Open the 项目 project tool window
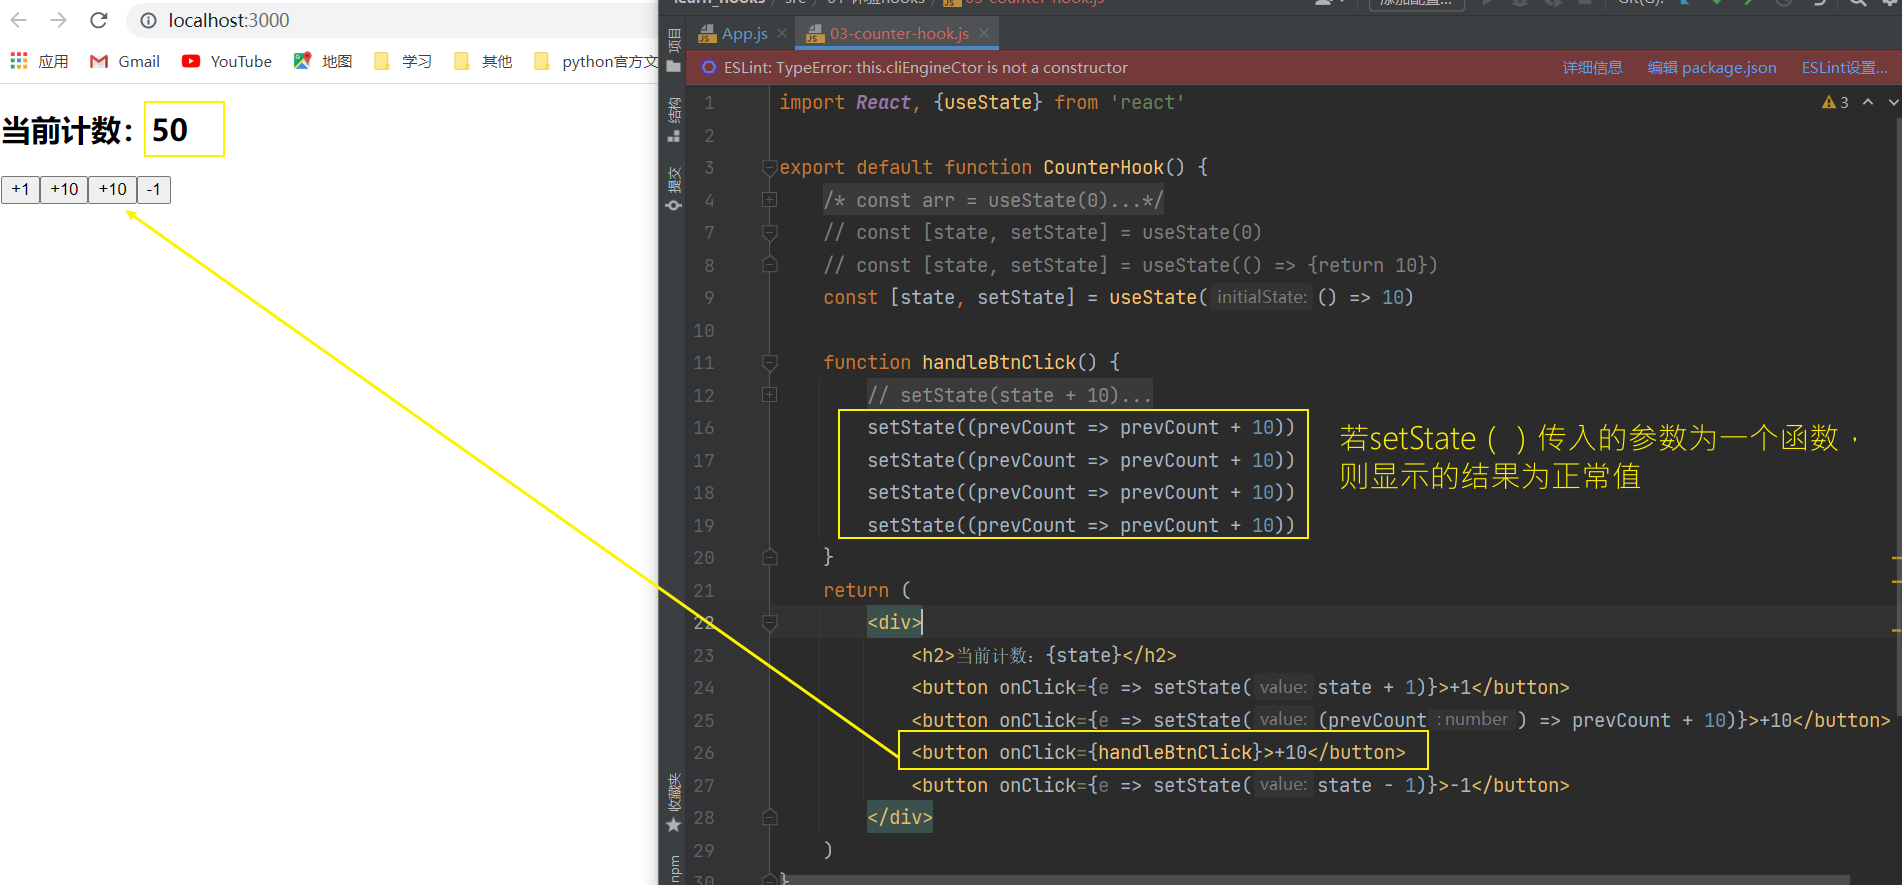The width and height of the screenshot is (1902, 885). coord(673,50)
